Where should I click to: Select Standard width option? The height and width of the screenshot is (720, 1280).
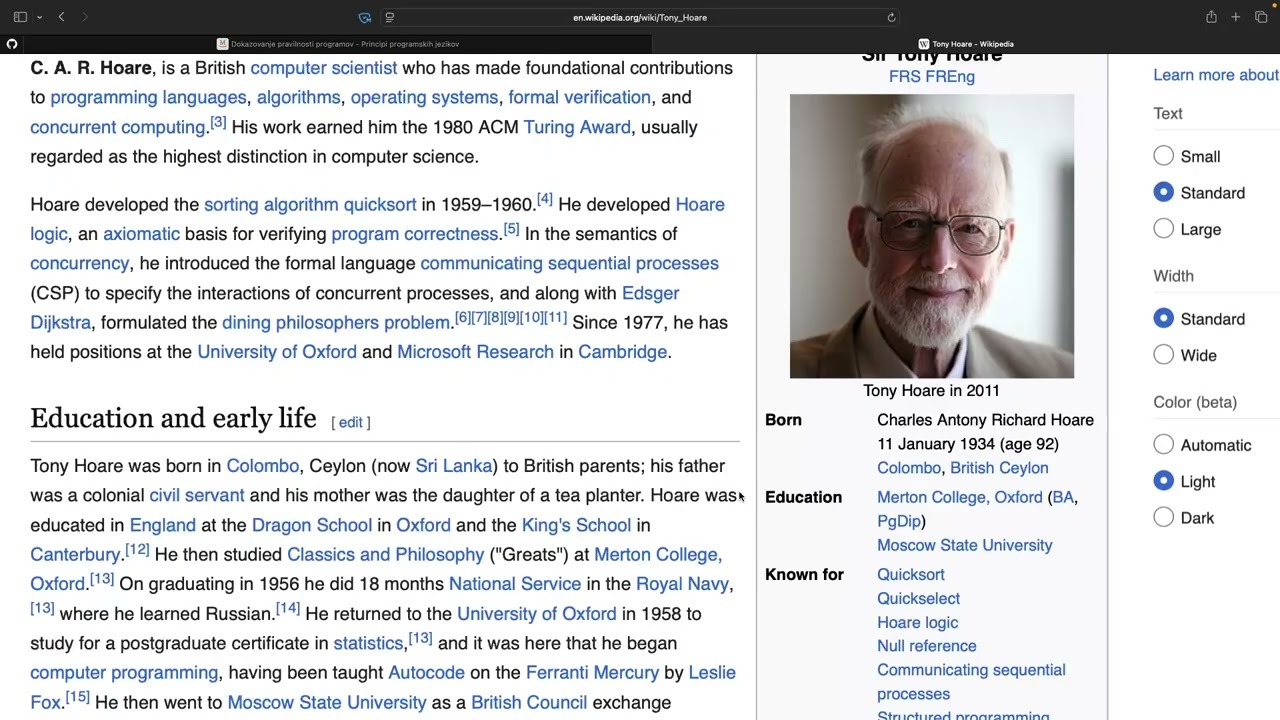[1163, 318]
